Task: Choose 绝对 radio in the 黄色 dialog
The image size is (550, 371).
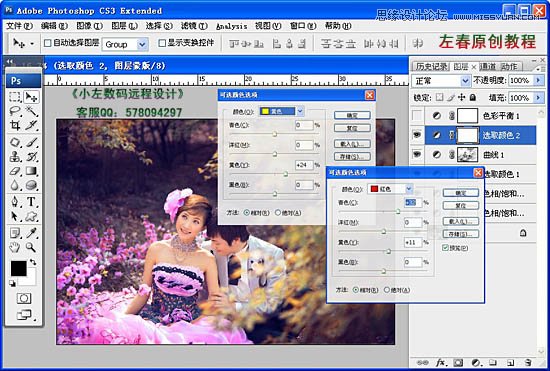Action: (278, 213)
